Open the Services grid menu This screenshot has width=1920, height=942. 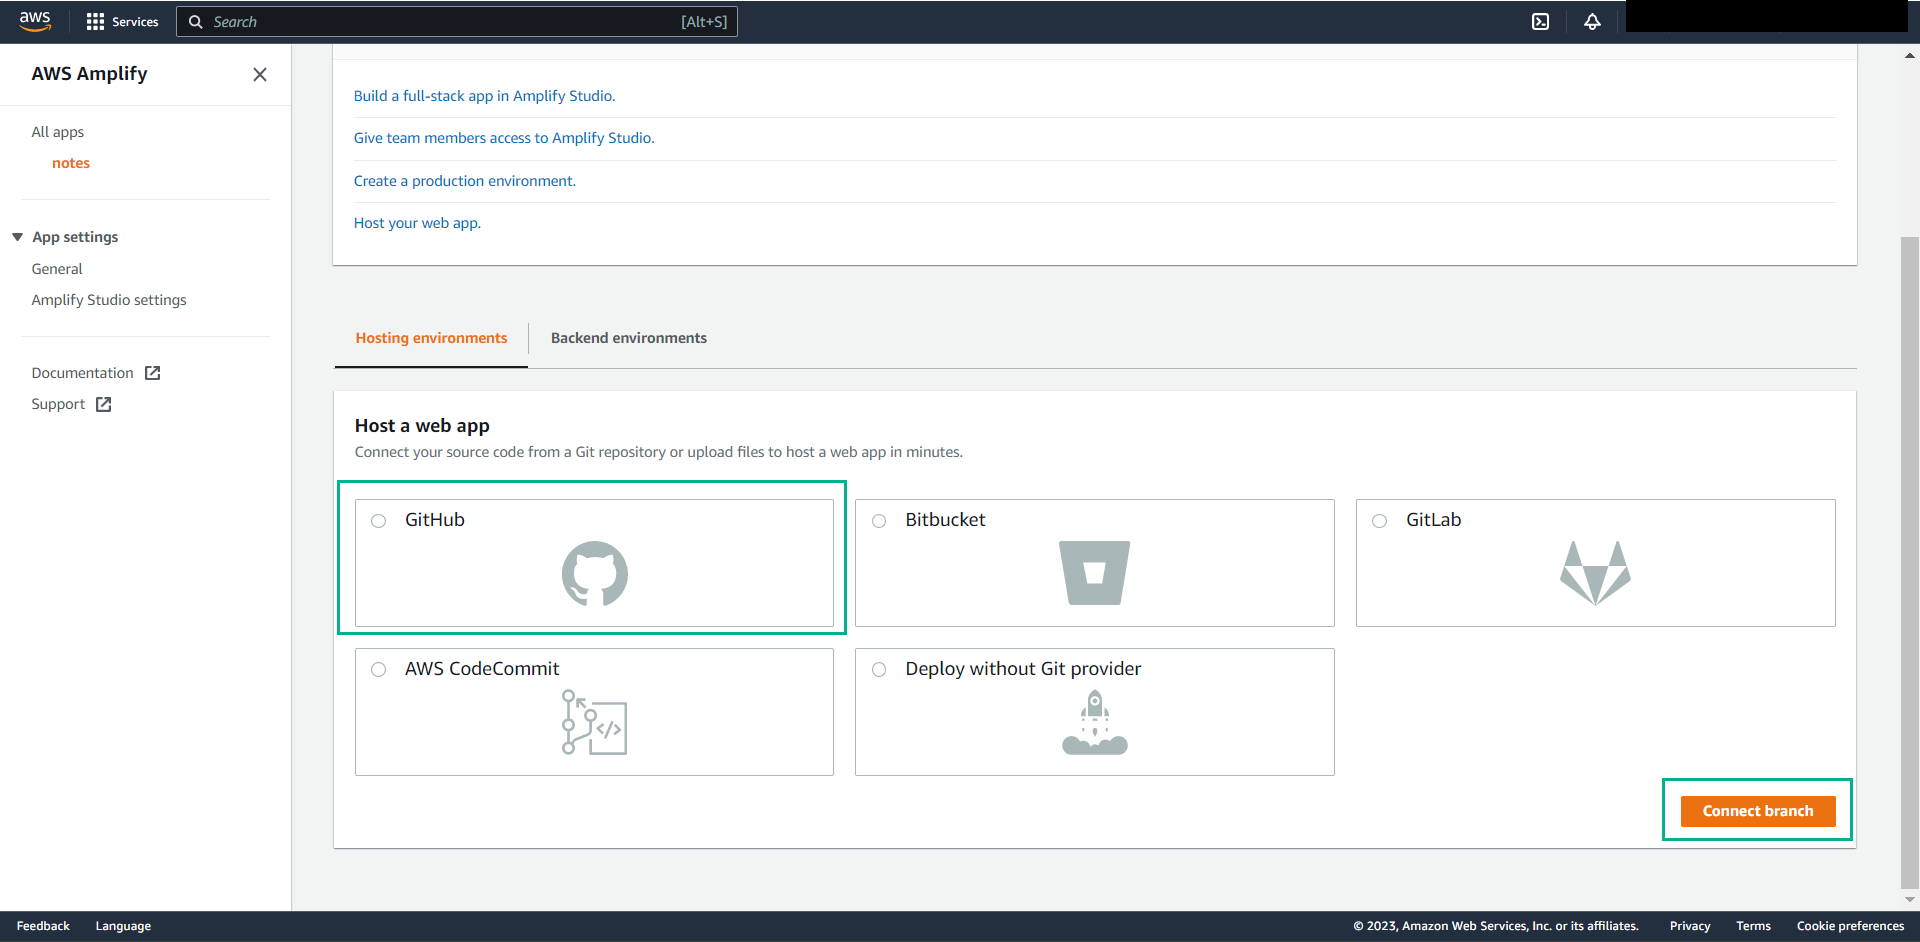[95, 21]
